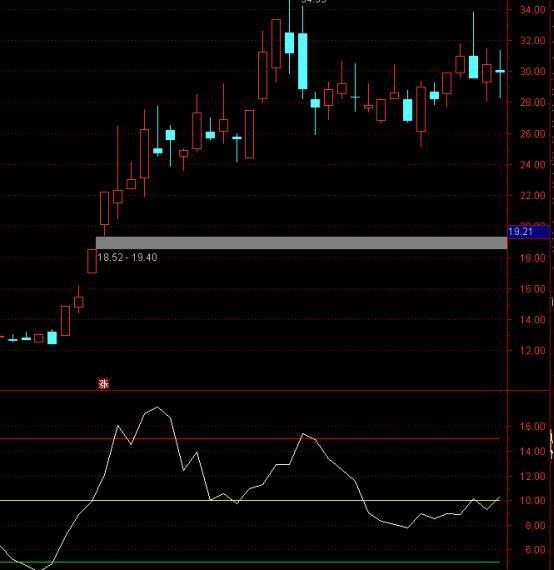Click the 12.00 label on price axis
Viewport: 554px width, 570px height.
(533, 350)
